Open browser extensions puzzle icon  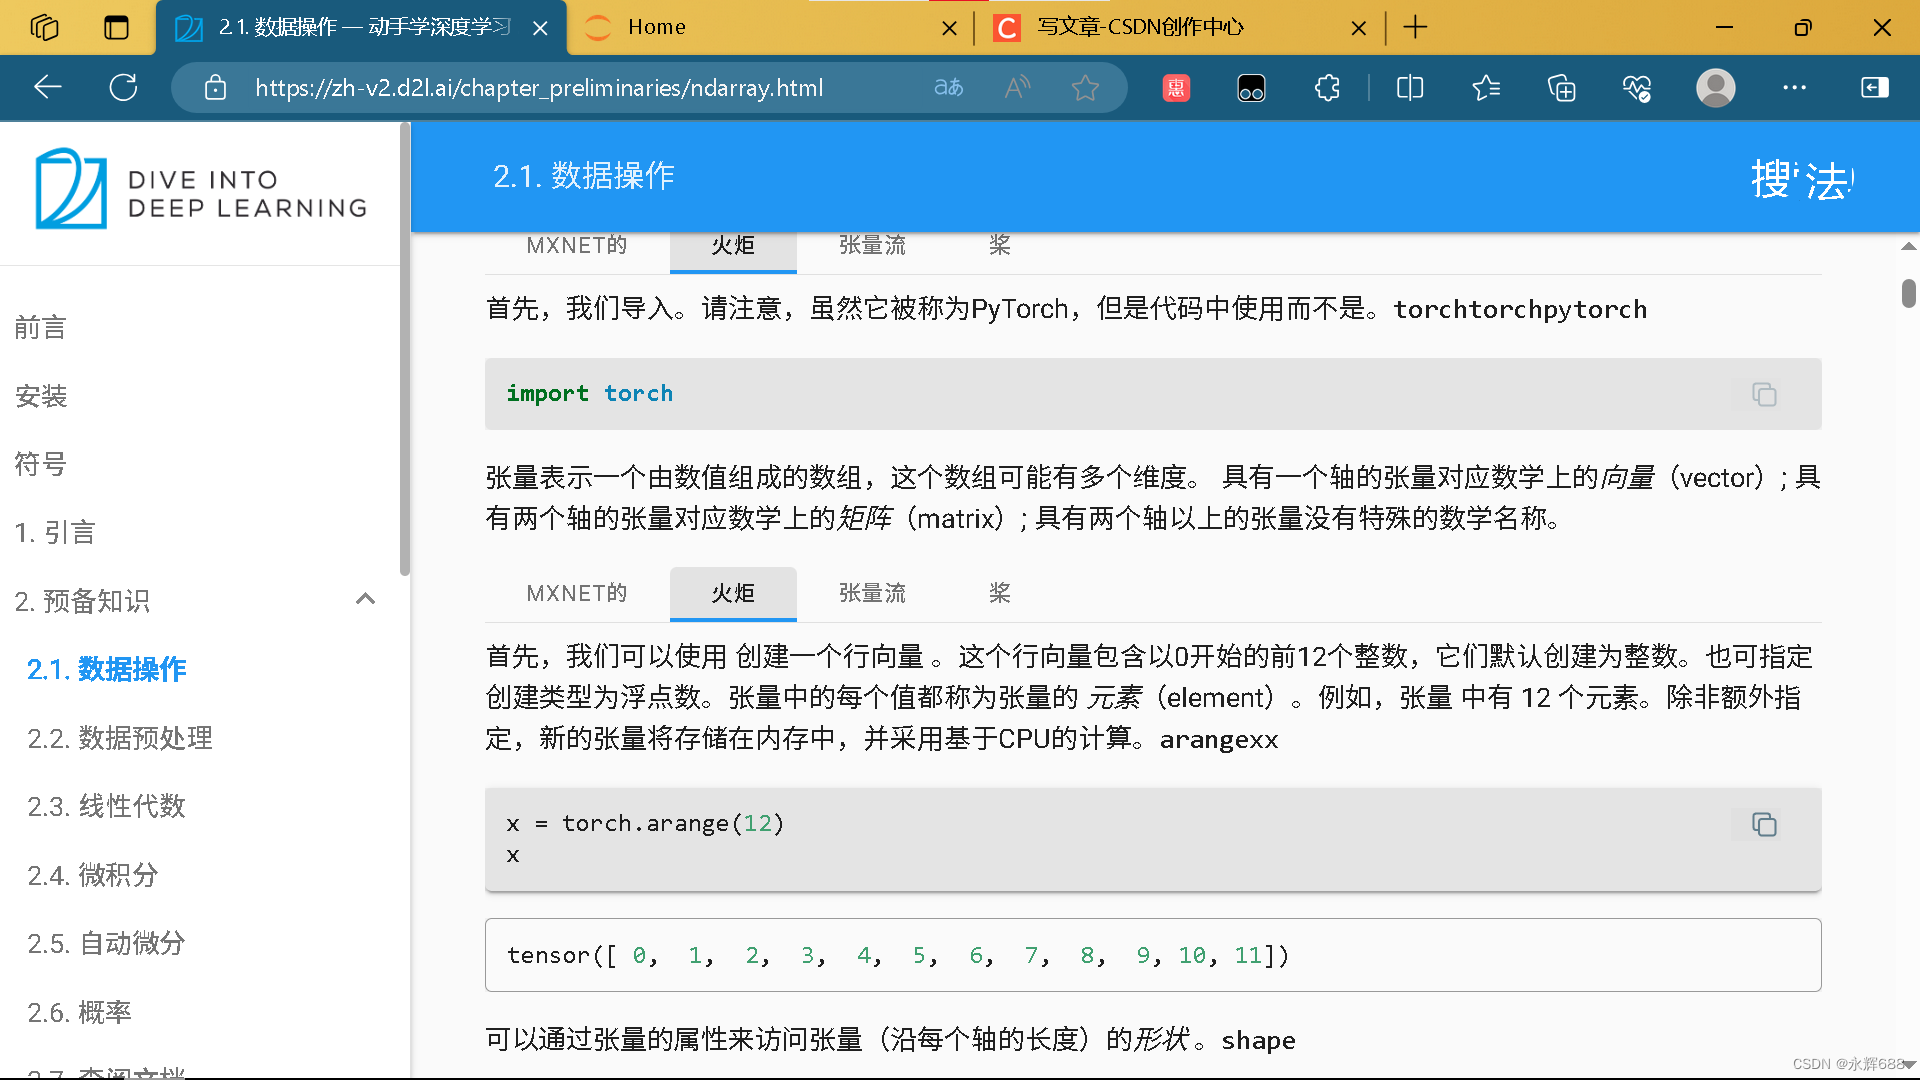1327,88
